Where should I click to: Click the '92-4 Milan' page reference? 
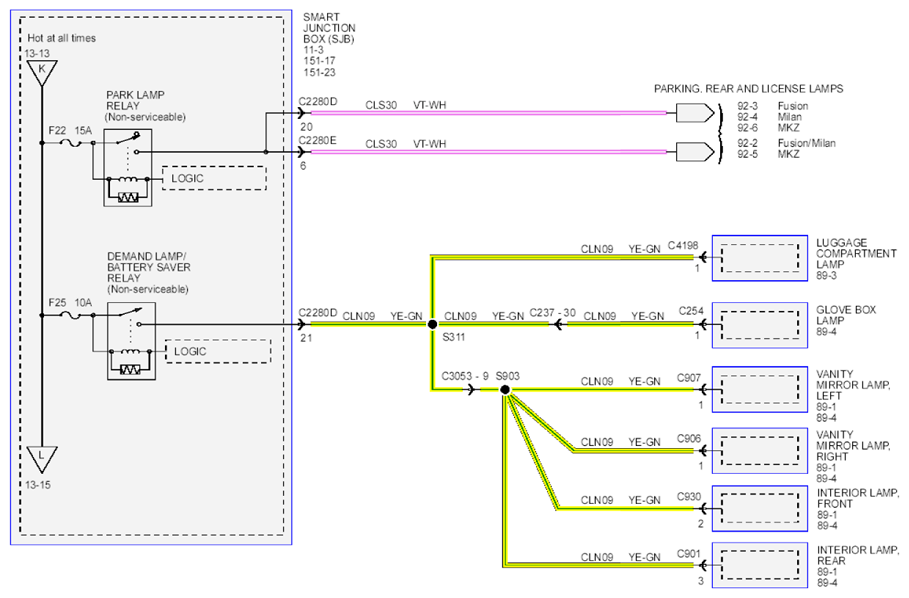point(769,117)
